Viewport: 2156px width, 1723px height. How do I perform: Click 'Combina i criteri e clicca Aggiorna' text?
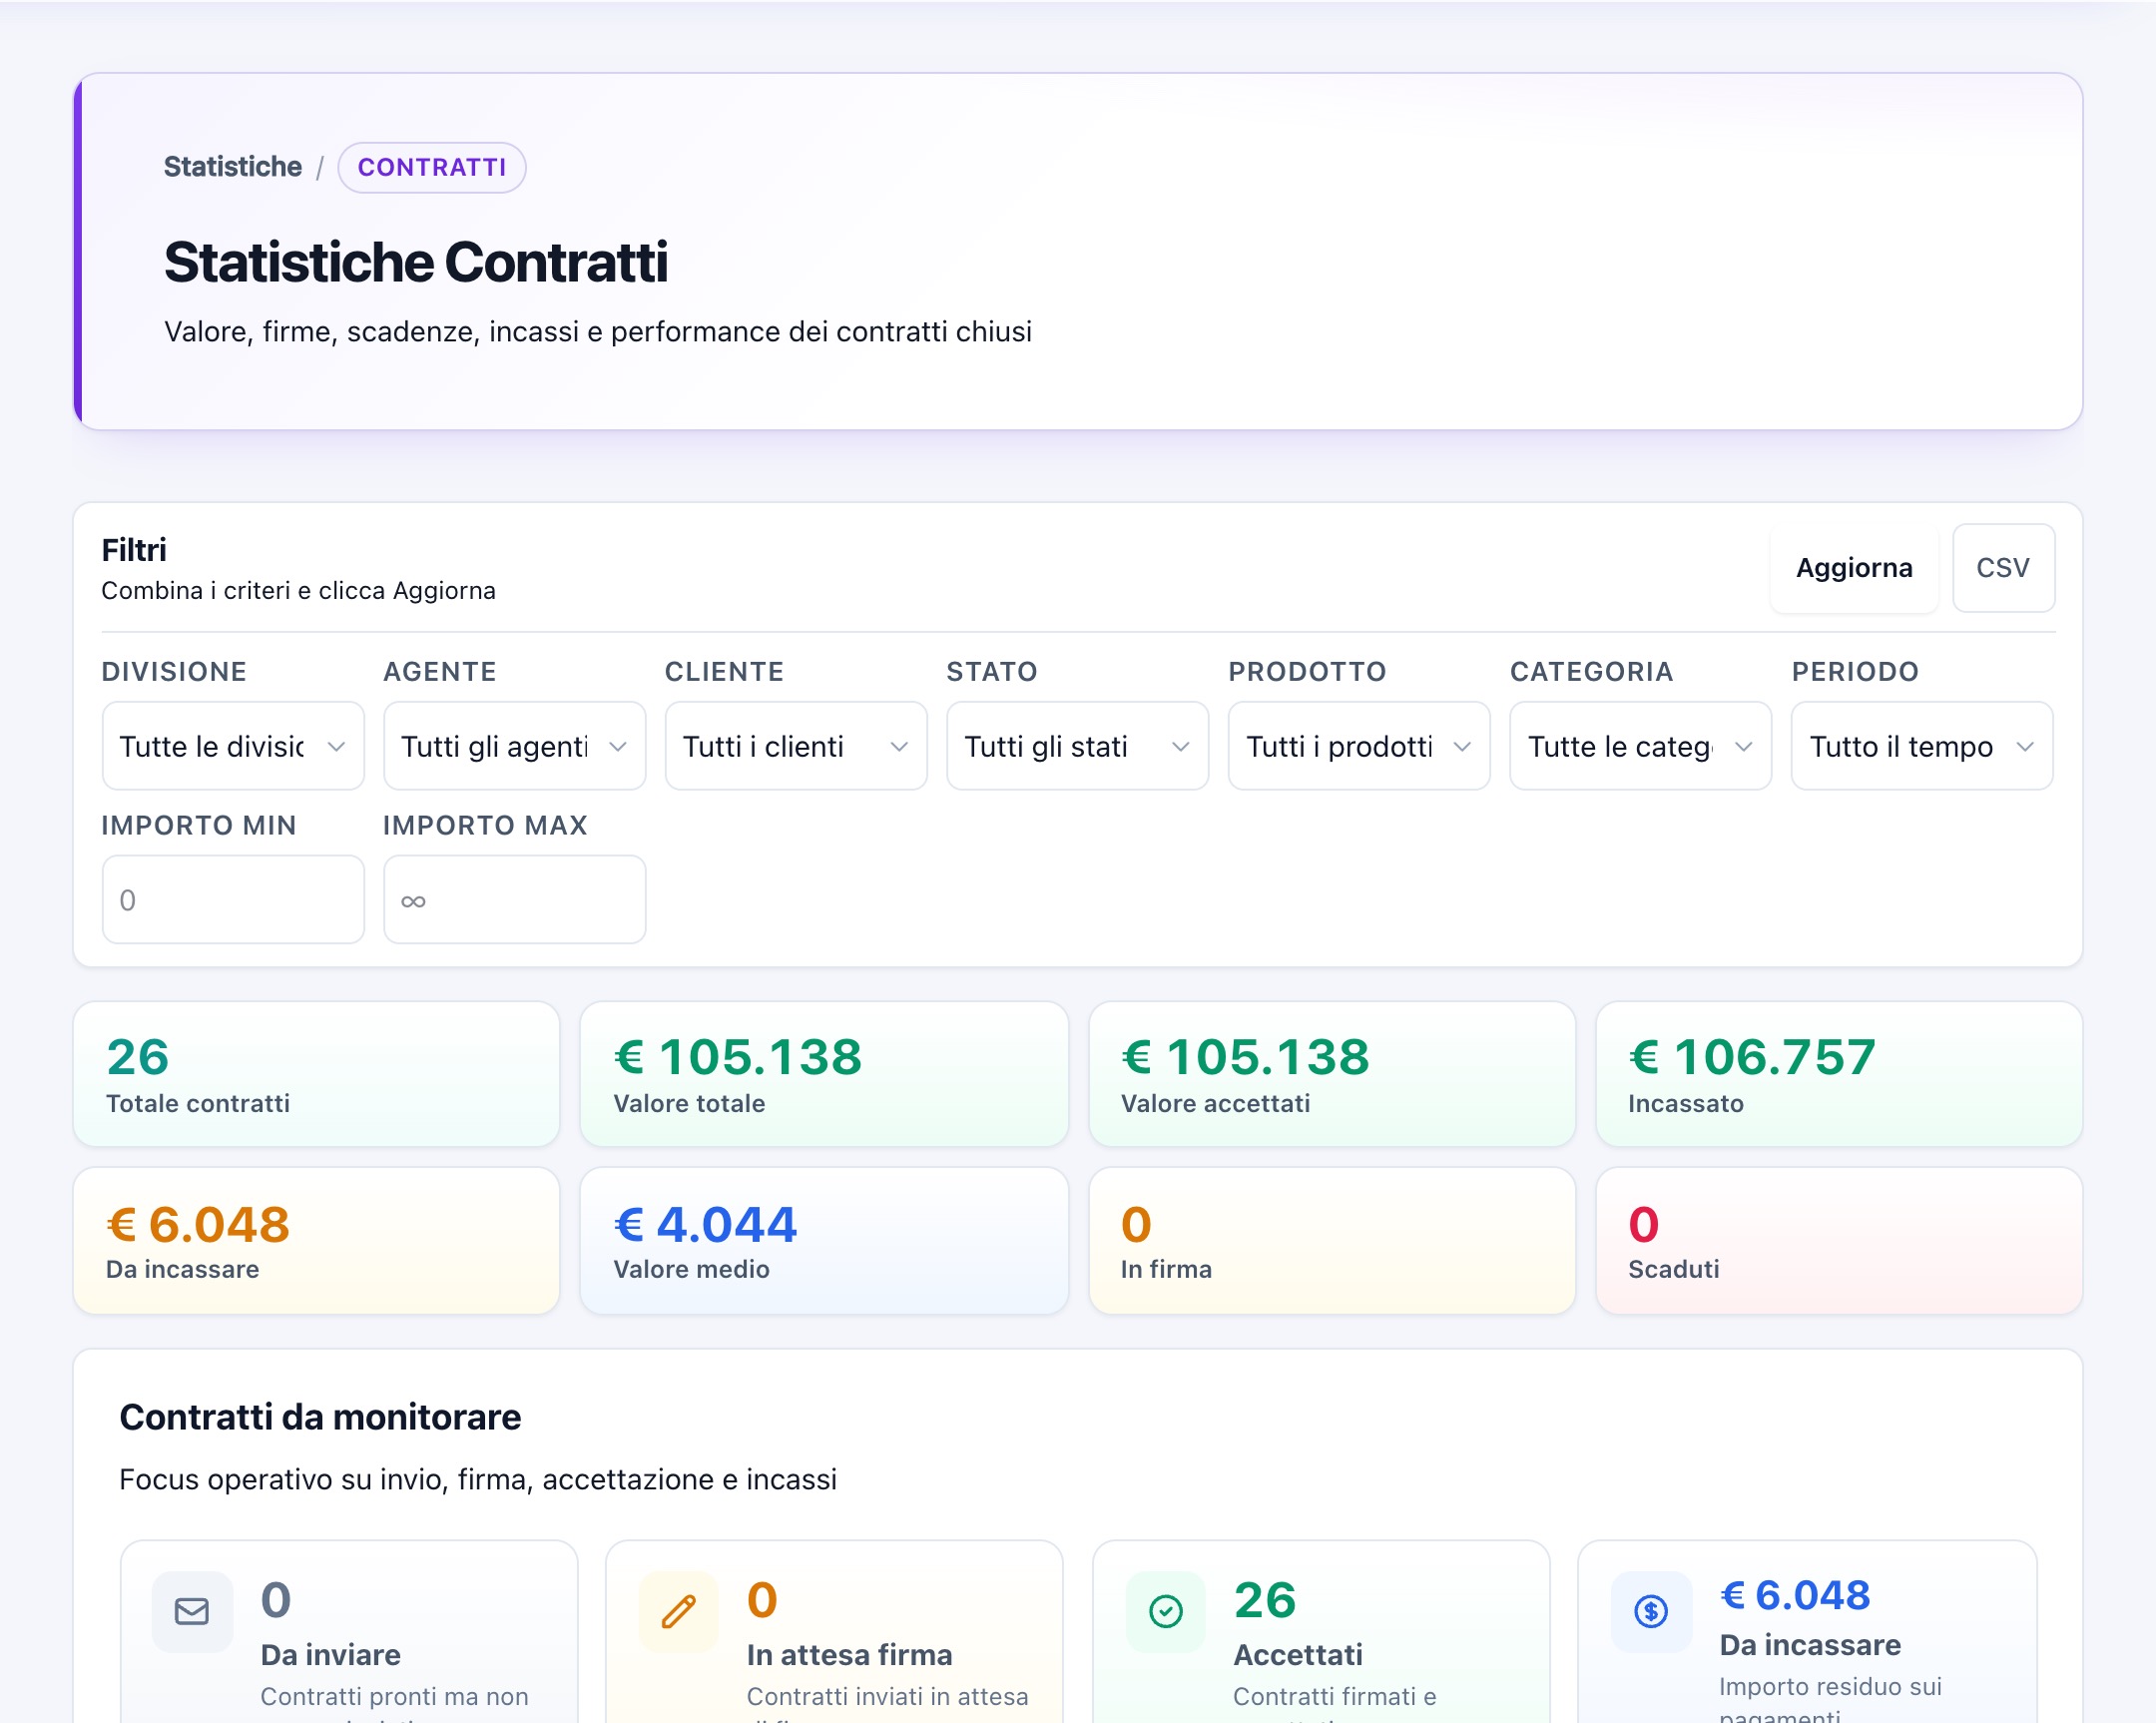[x=298, y=591]
